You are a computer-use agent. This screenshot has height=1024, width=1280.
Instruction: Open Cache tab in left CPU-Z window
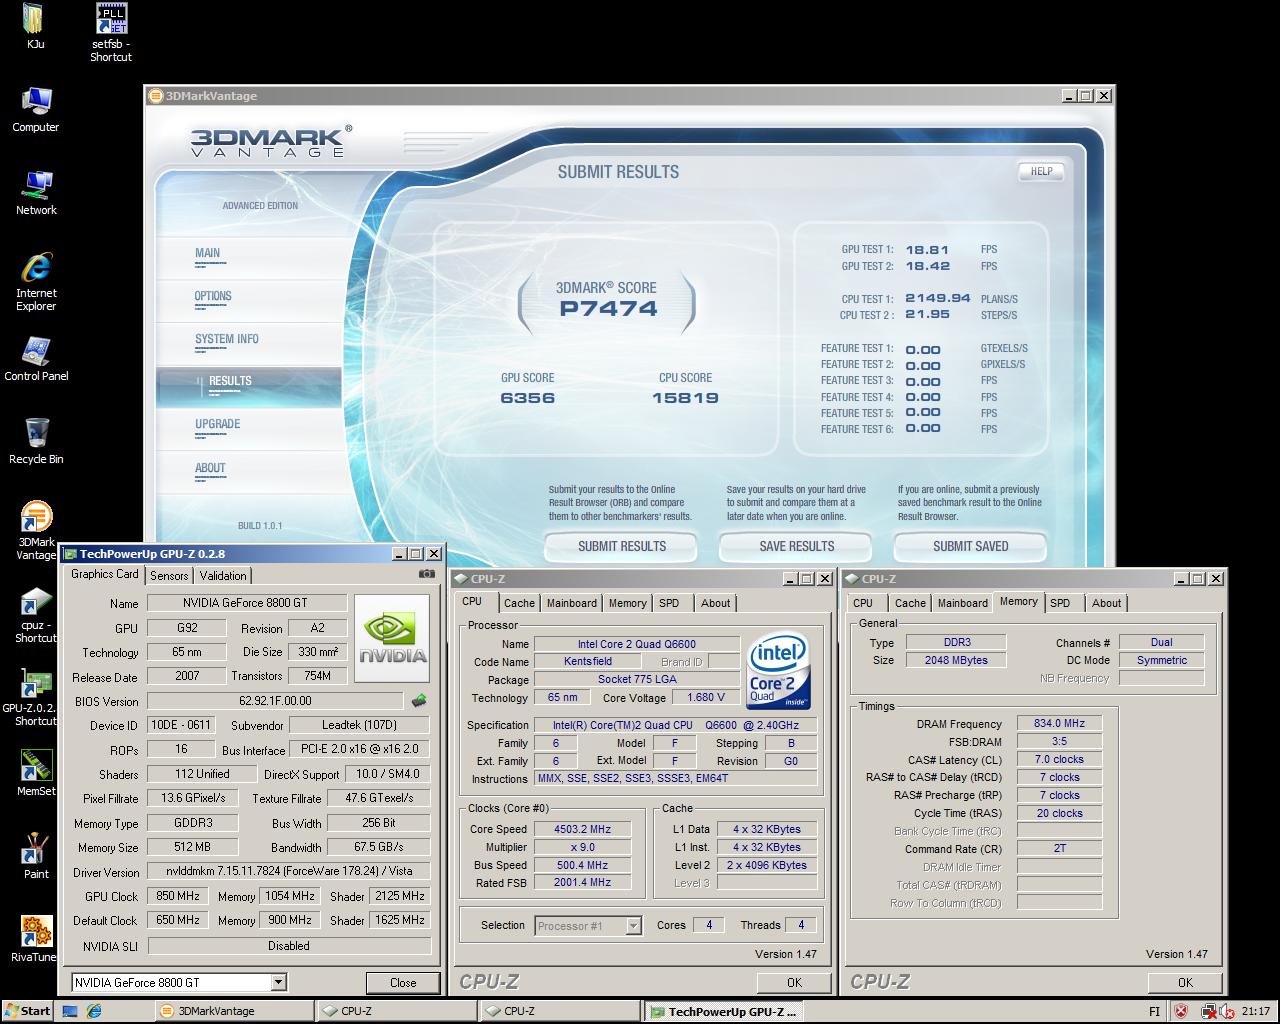pos(519,603)
